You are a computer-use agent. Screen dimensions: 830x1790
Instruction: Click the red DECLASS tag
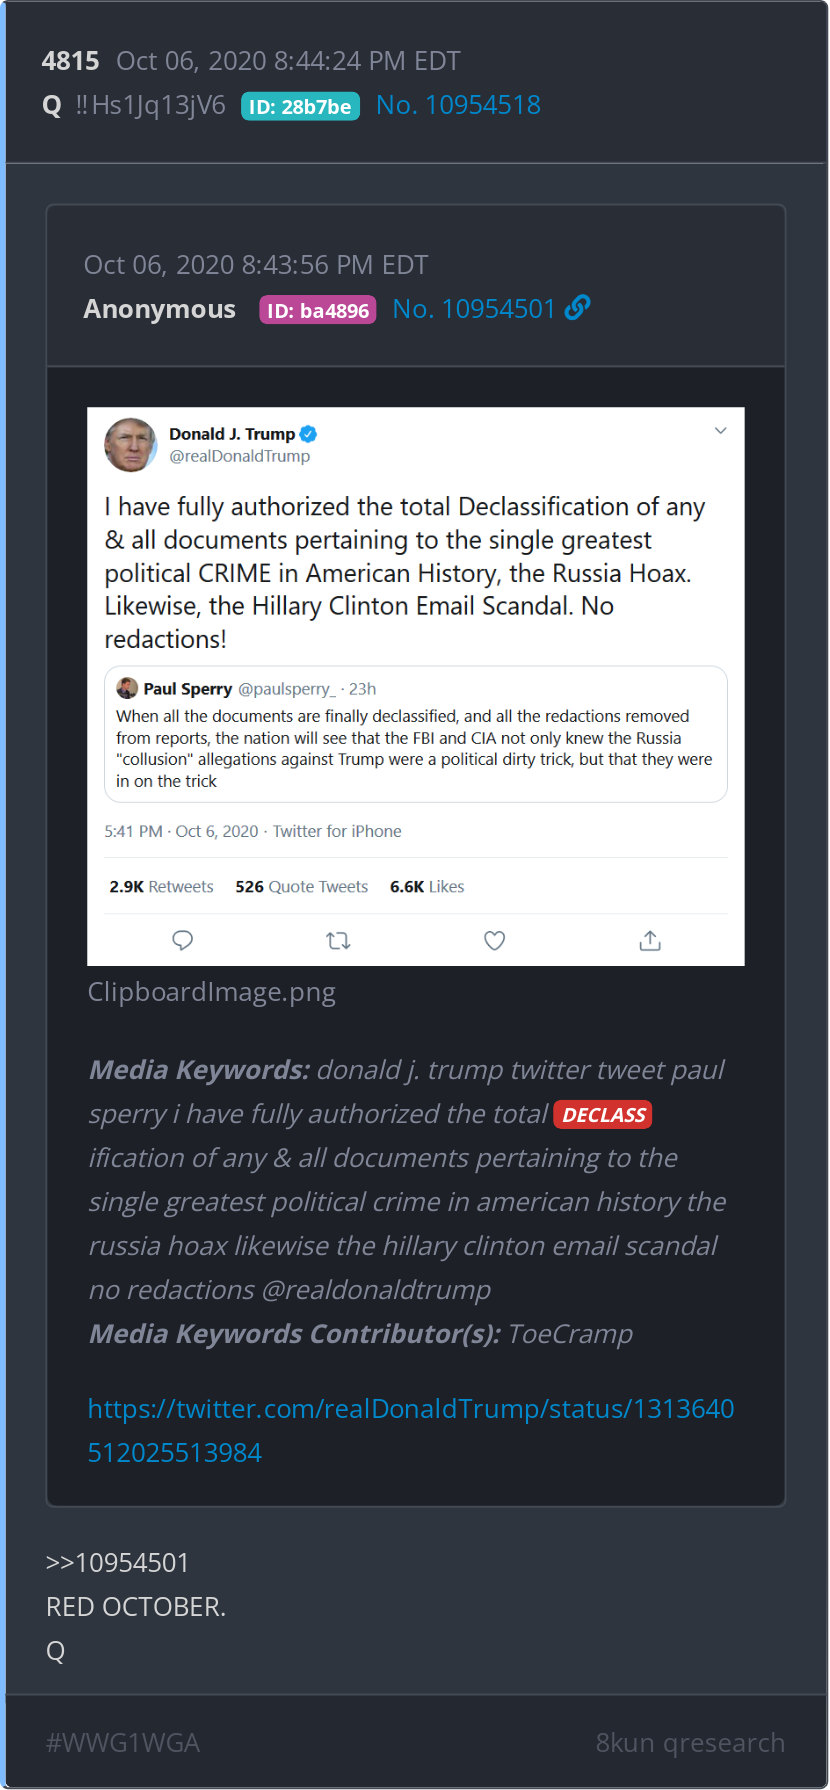pos(603,1115)
